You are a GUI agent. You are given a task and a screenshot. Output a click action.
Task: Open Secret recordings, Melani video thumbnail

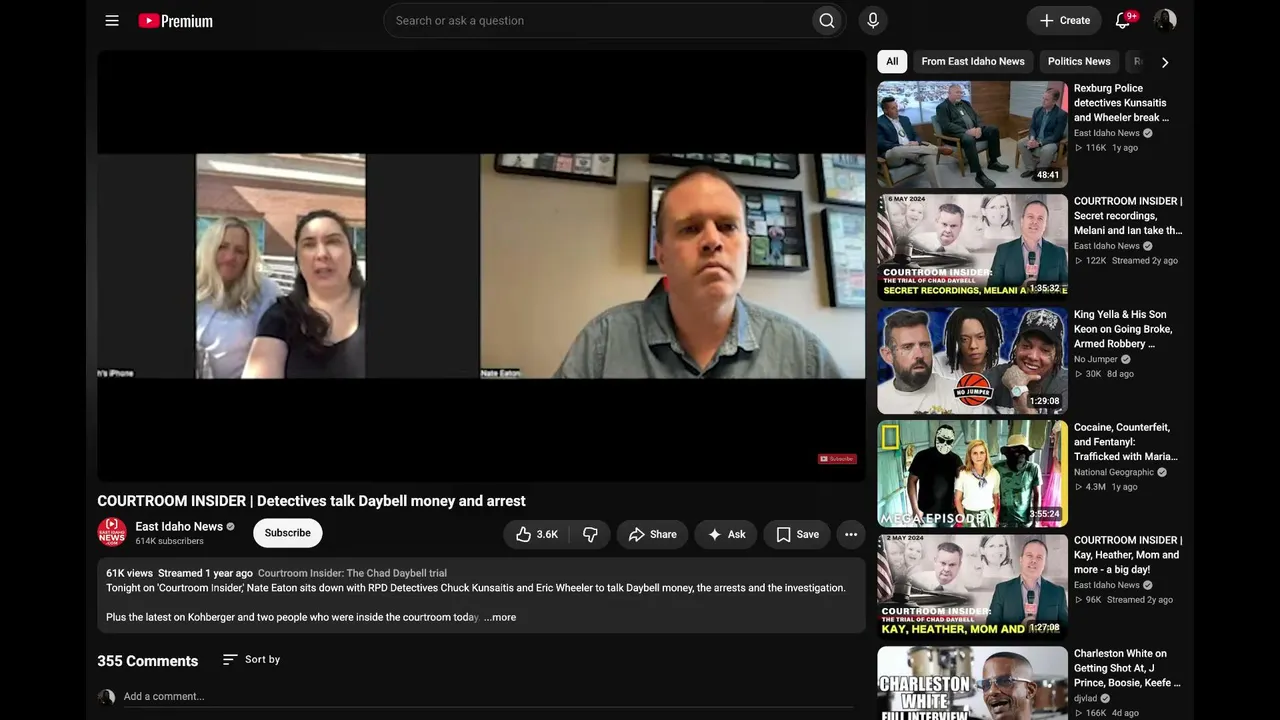[972, 247]
